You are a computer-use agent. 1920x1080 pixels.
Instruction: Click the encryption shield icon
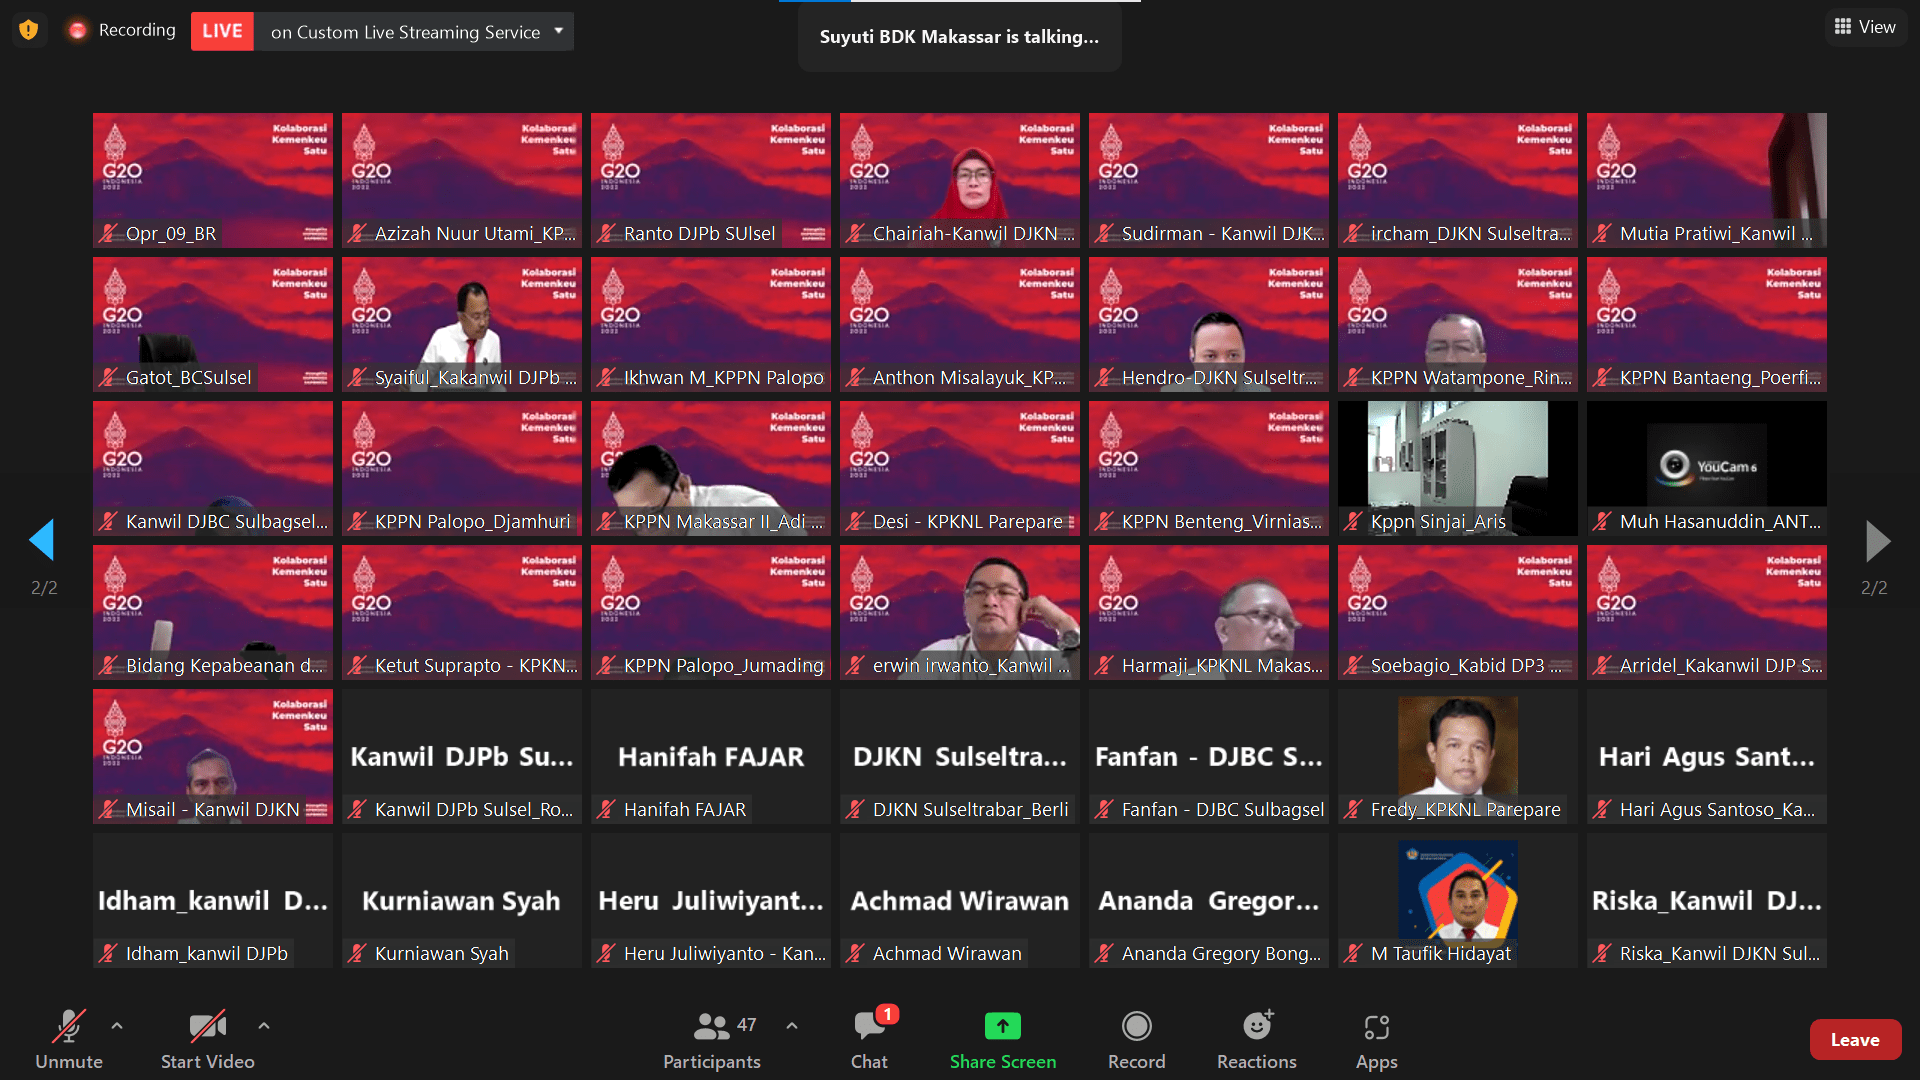(29, 30)
